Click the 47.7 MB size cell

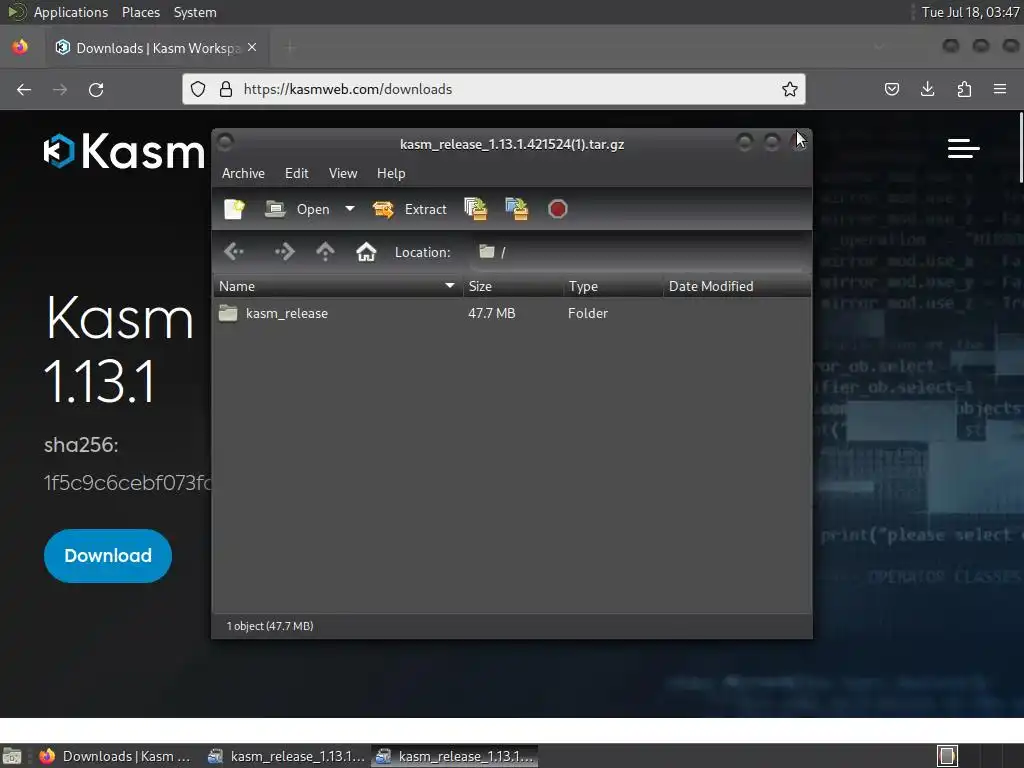(492, 313)
